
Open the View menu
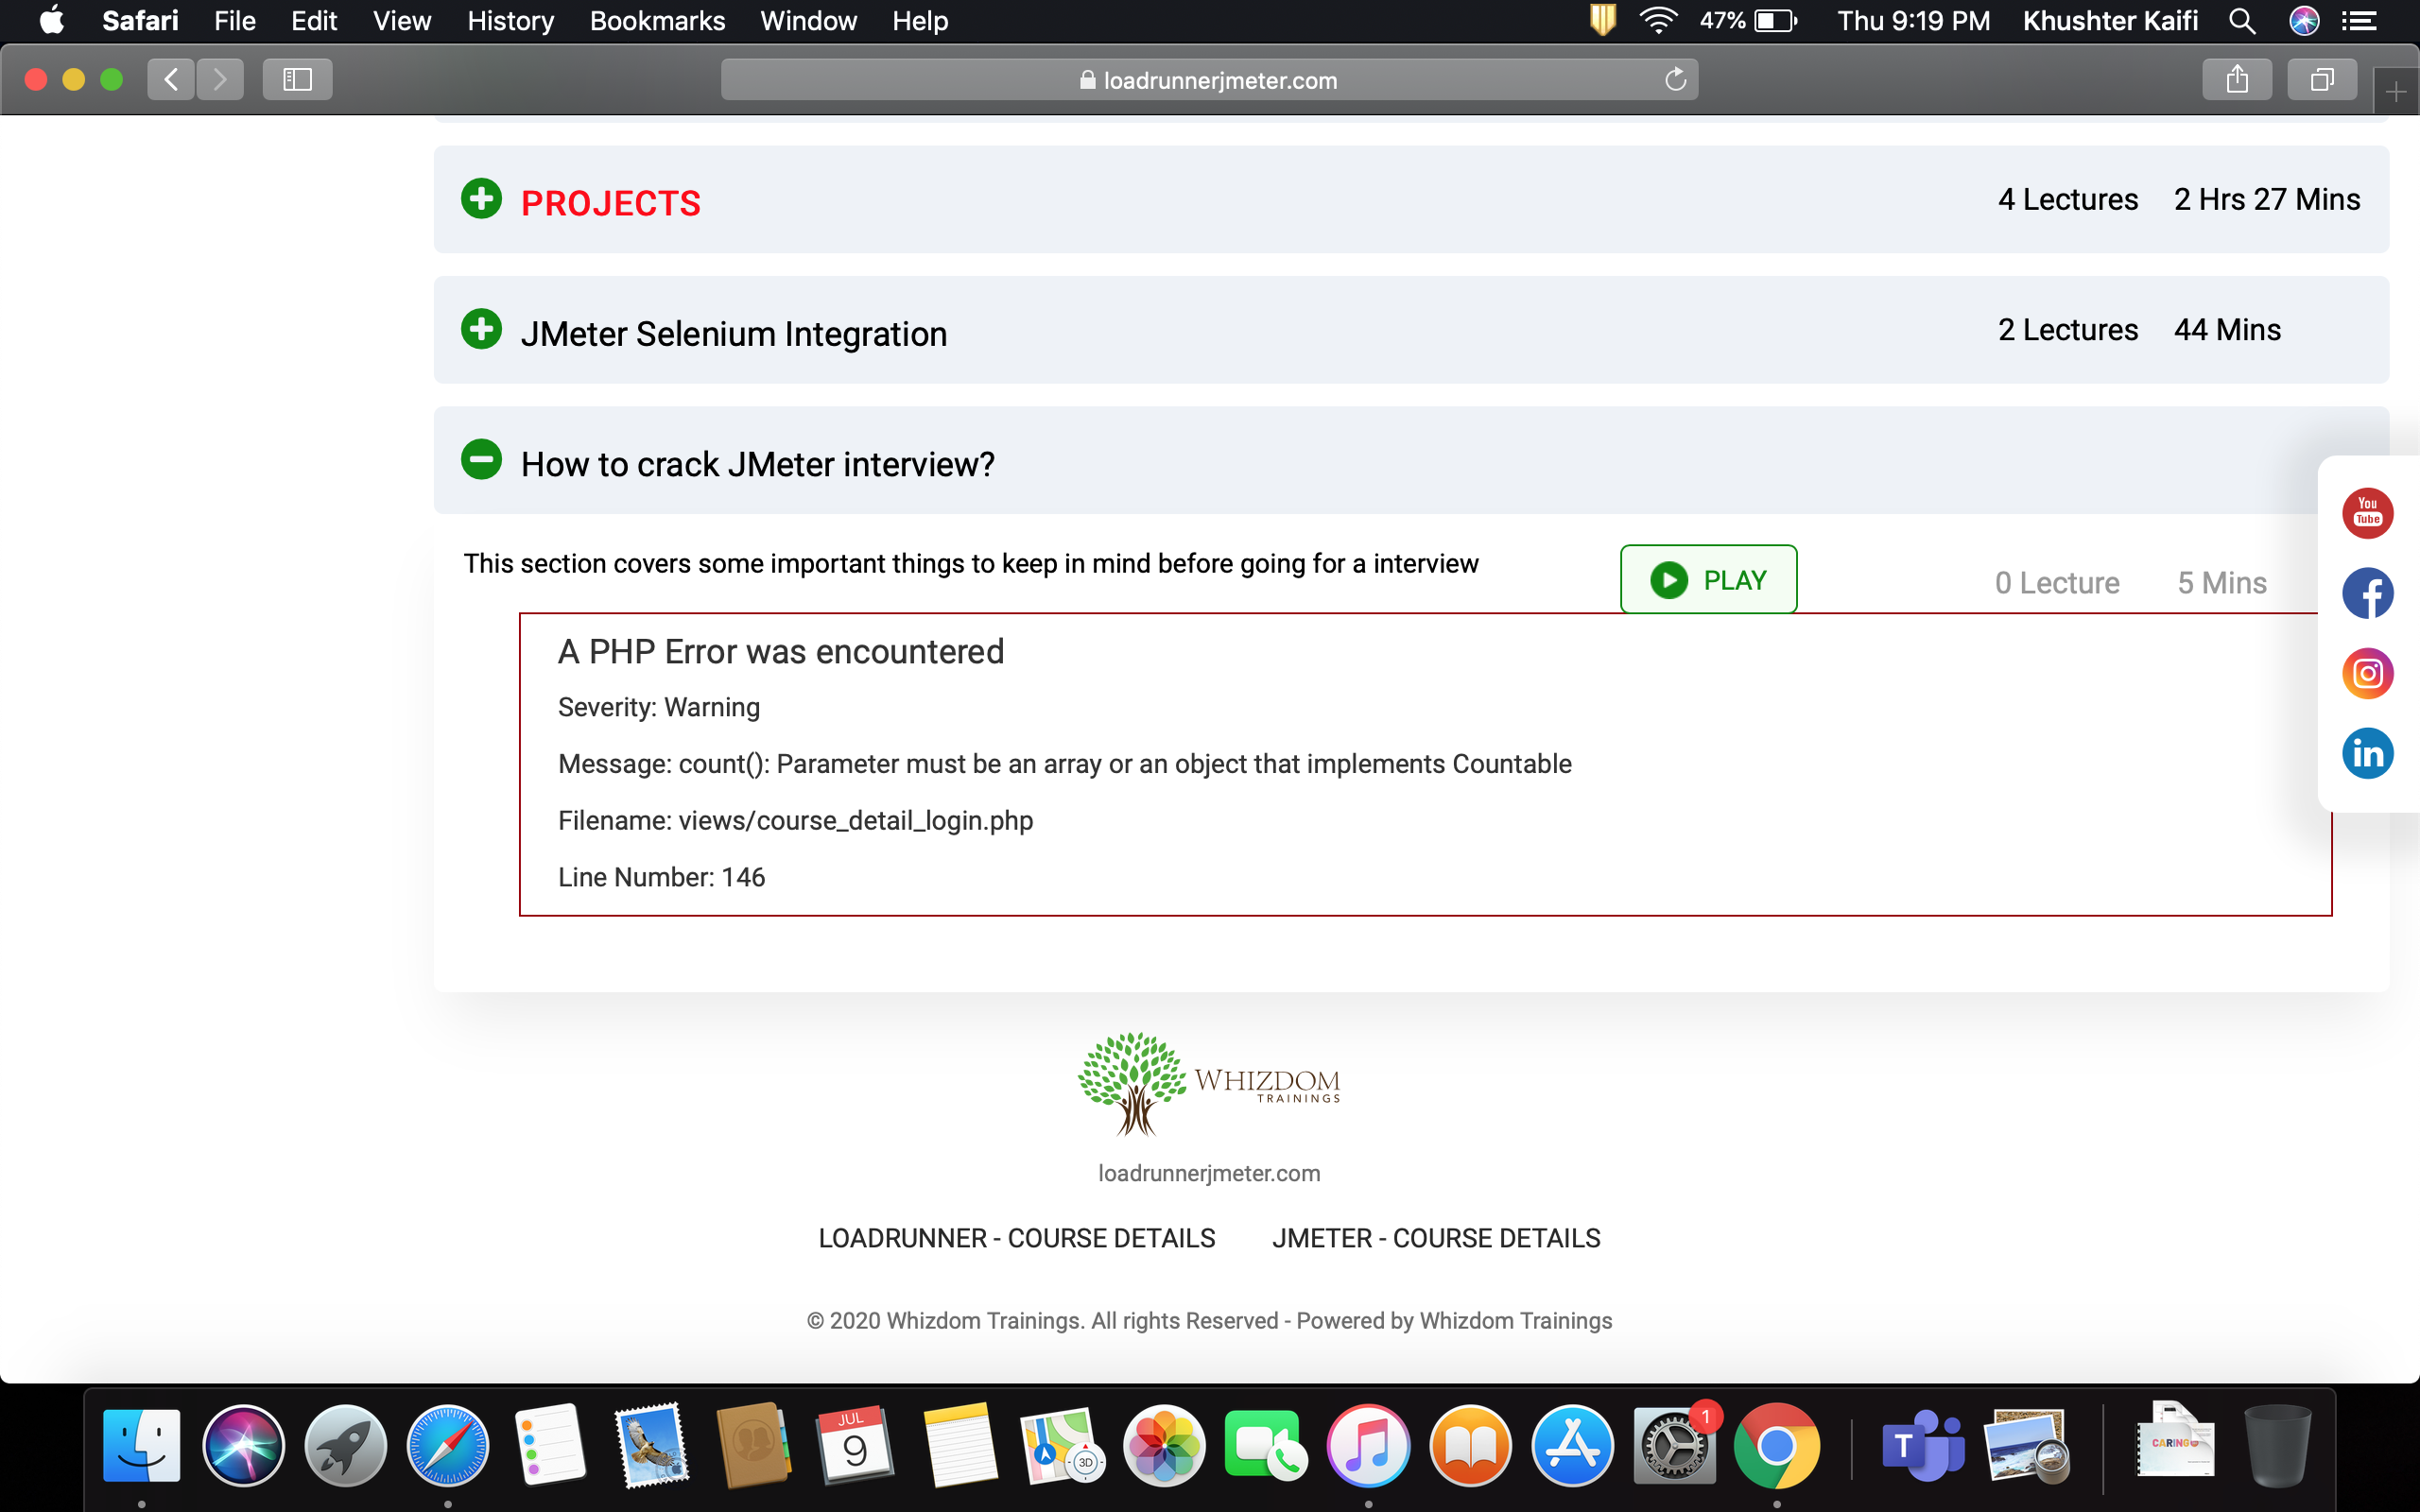click(402, 21)
